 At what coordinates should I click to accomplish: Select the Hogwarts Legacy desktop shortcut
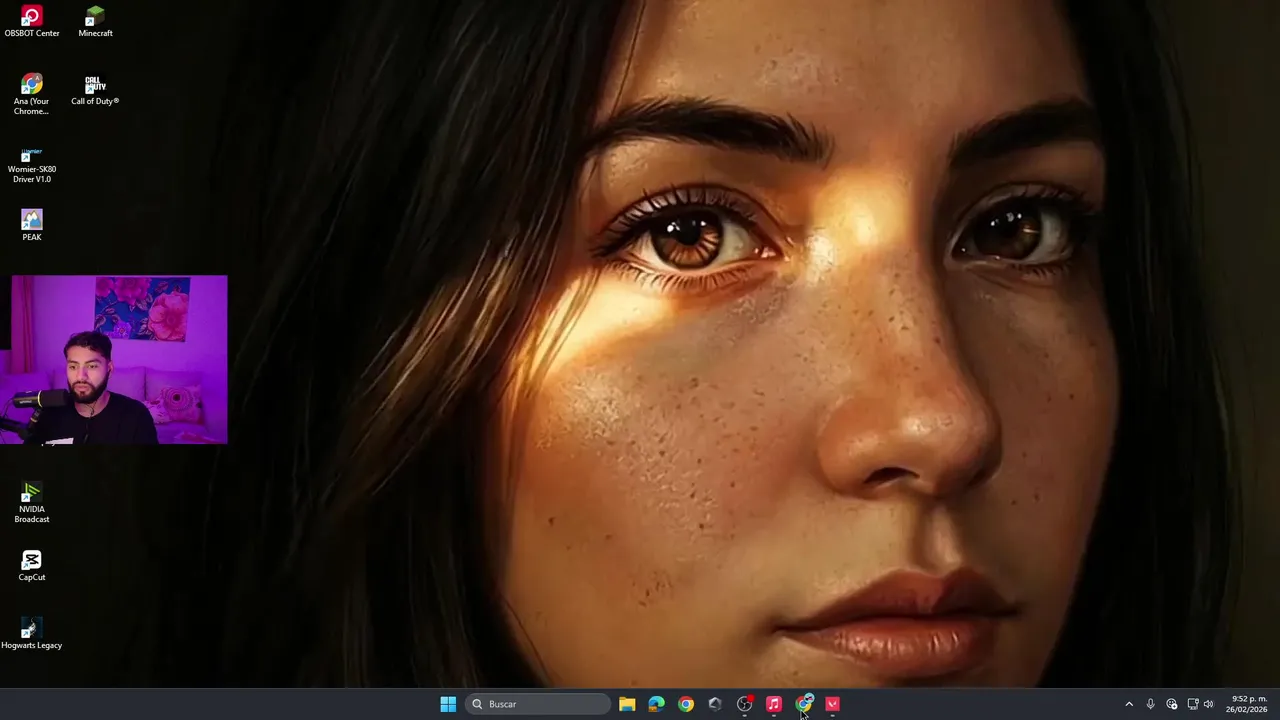[x=32, y=633]
